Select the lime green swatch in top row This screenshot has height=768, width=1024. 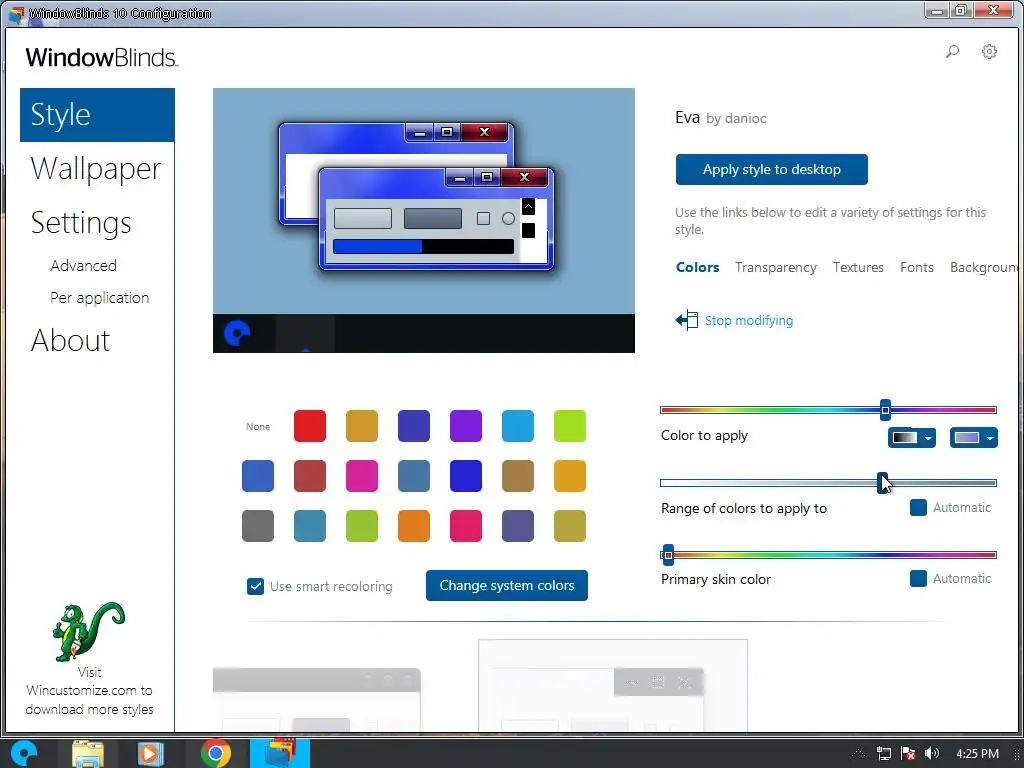click(x=569, y=426)
